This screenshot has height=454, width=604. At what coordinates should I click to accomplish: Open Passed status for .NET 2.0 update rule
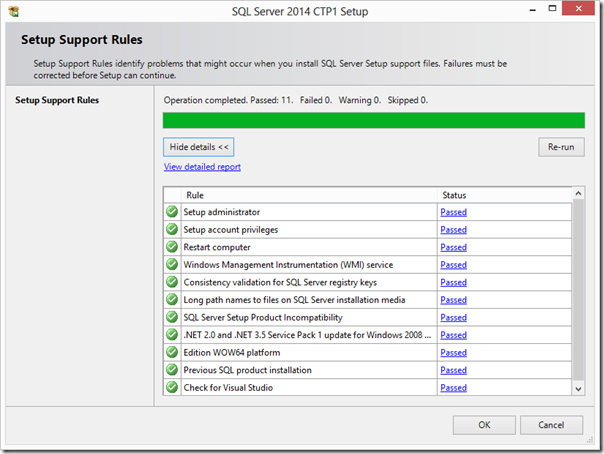(x=453, y=335)
